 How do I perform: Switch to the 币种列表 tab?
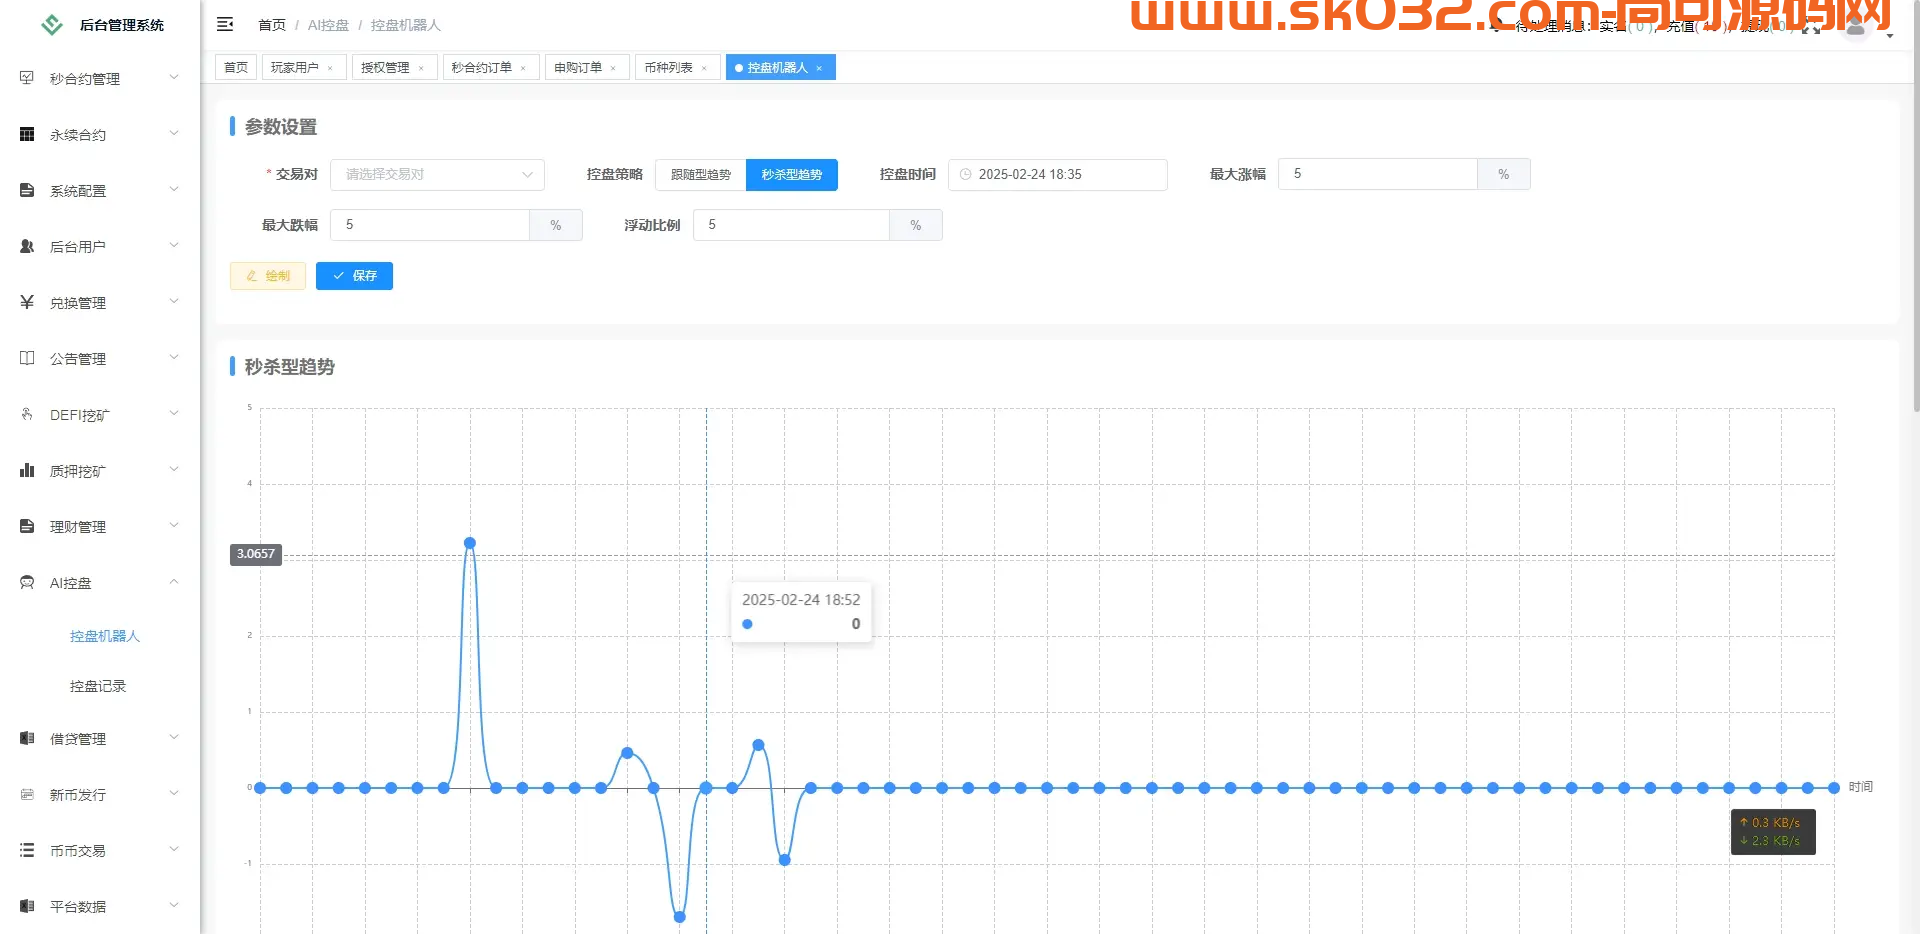tap(668, 67)
